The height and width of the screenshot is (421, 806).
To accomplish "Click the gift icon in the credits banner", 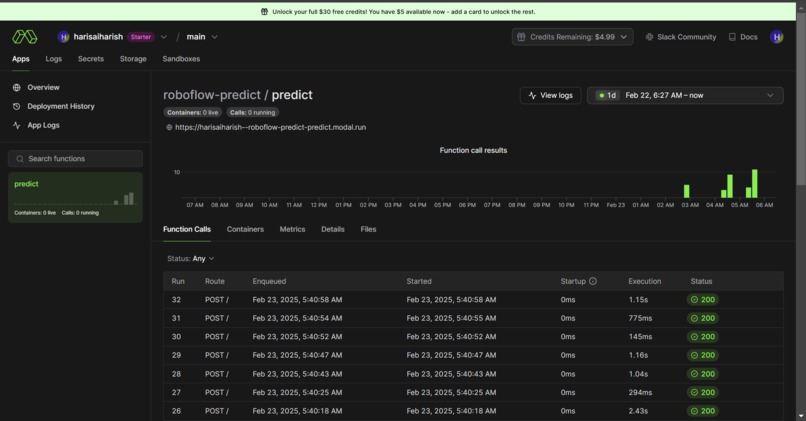I will coord(264,11).
